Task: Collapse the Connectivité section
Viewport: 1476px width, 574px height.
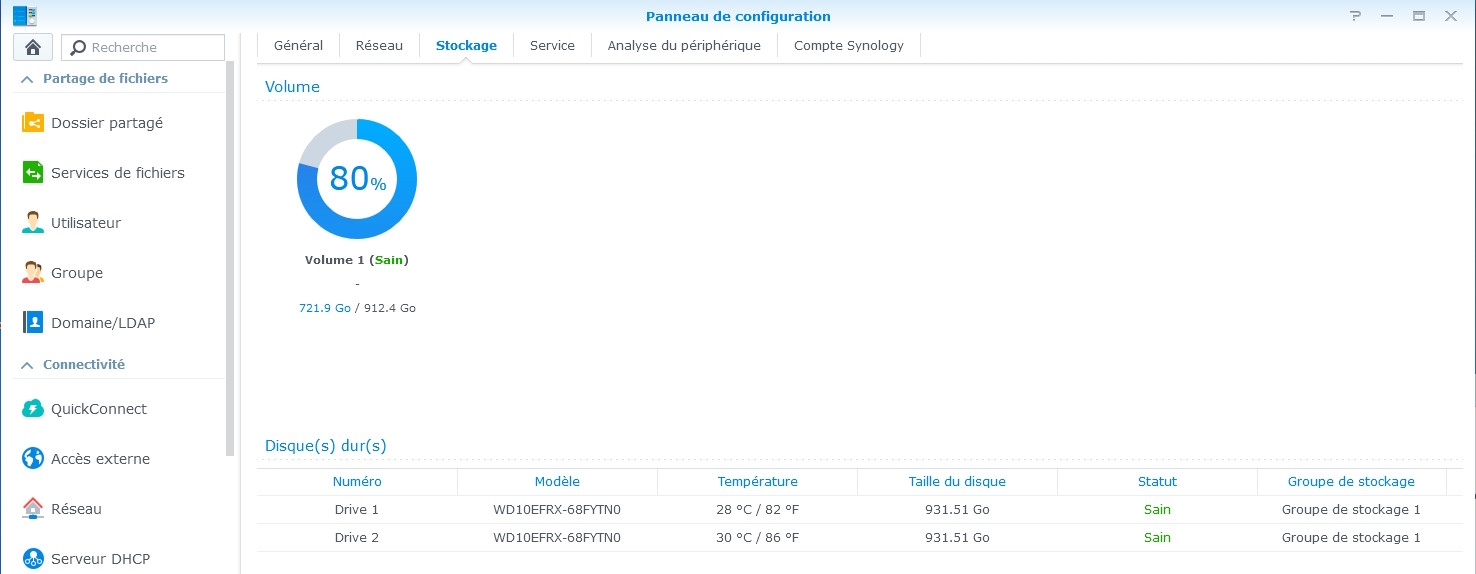Action: (27, 365)
